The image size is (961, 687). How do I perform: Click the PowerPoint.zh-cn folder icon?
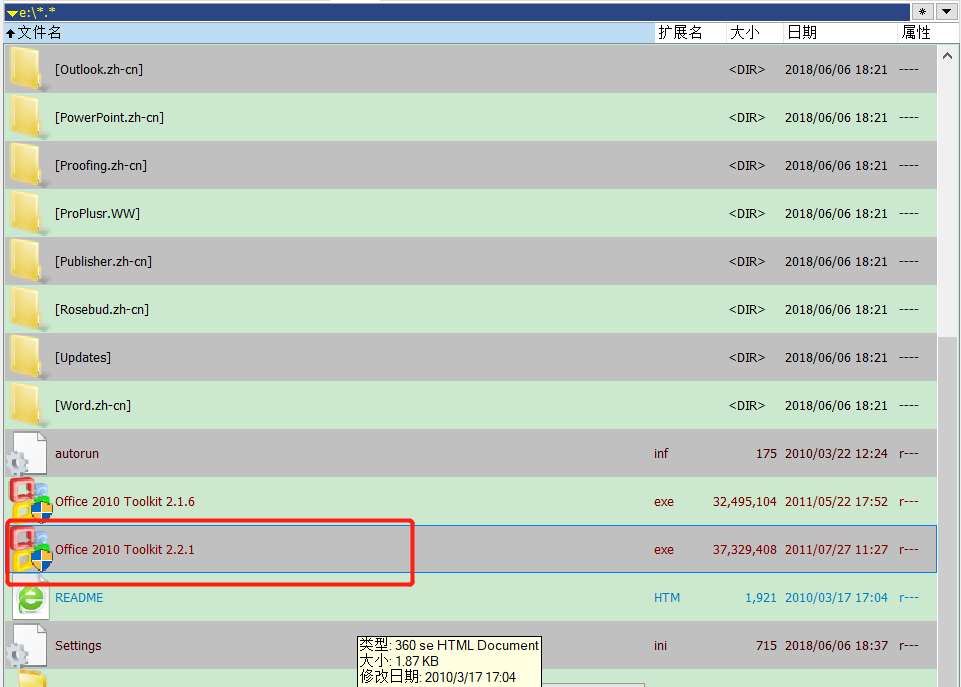[x=26, y=116]
